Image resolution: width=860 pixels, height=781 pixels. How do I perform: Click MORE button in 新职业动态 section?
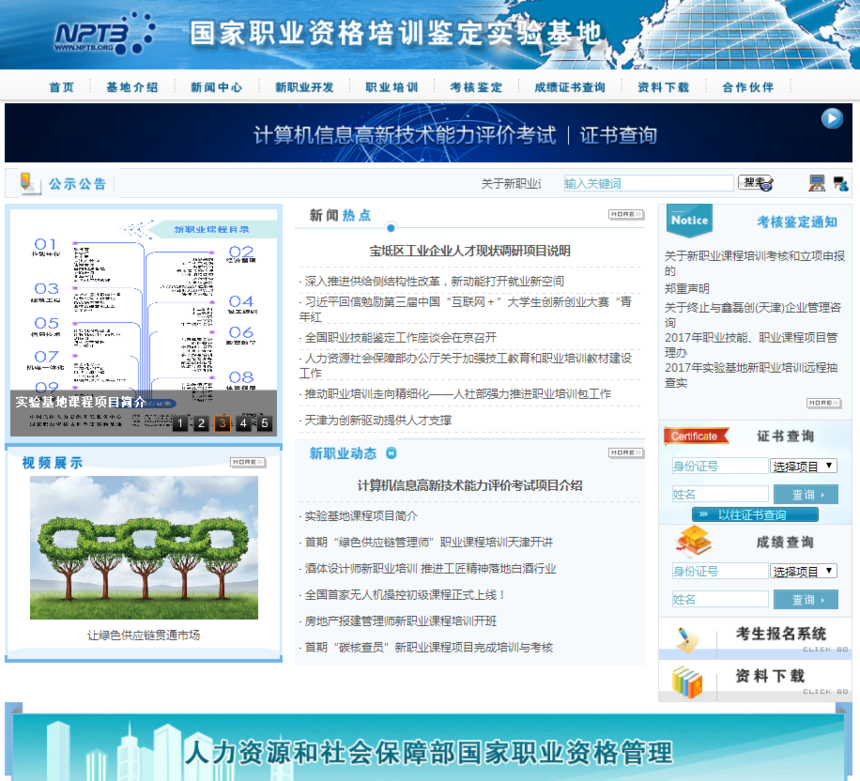point(626,452)
